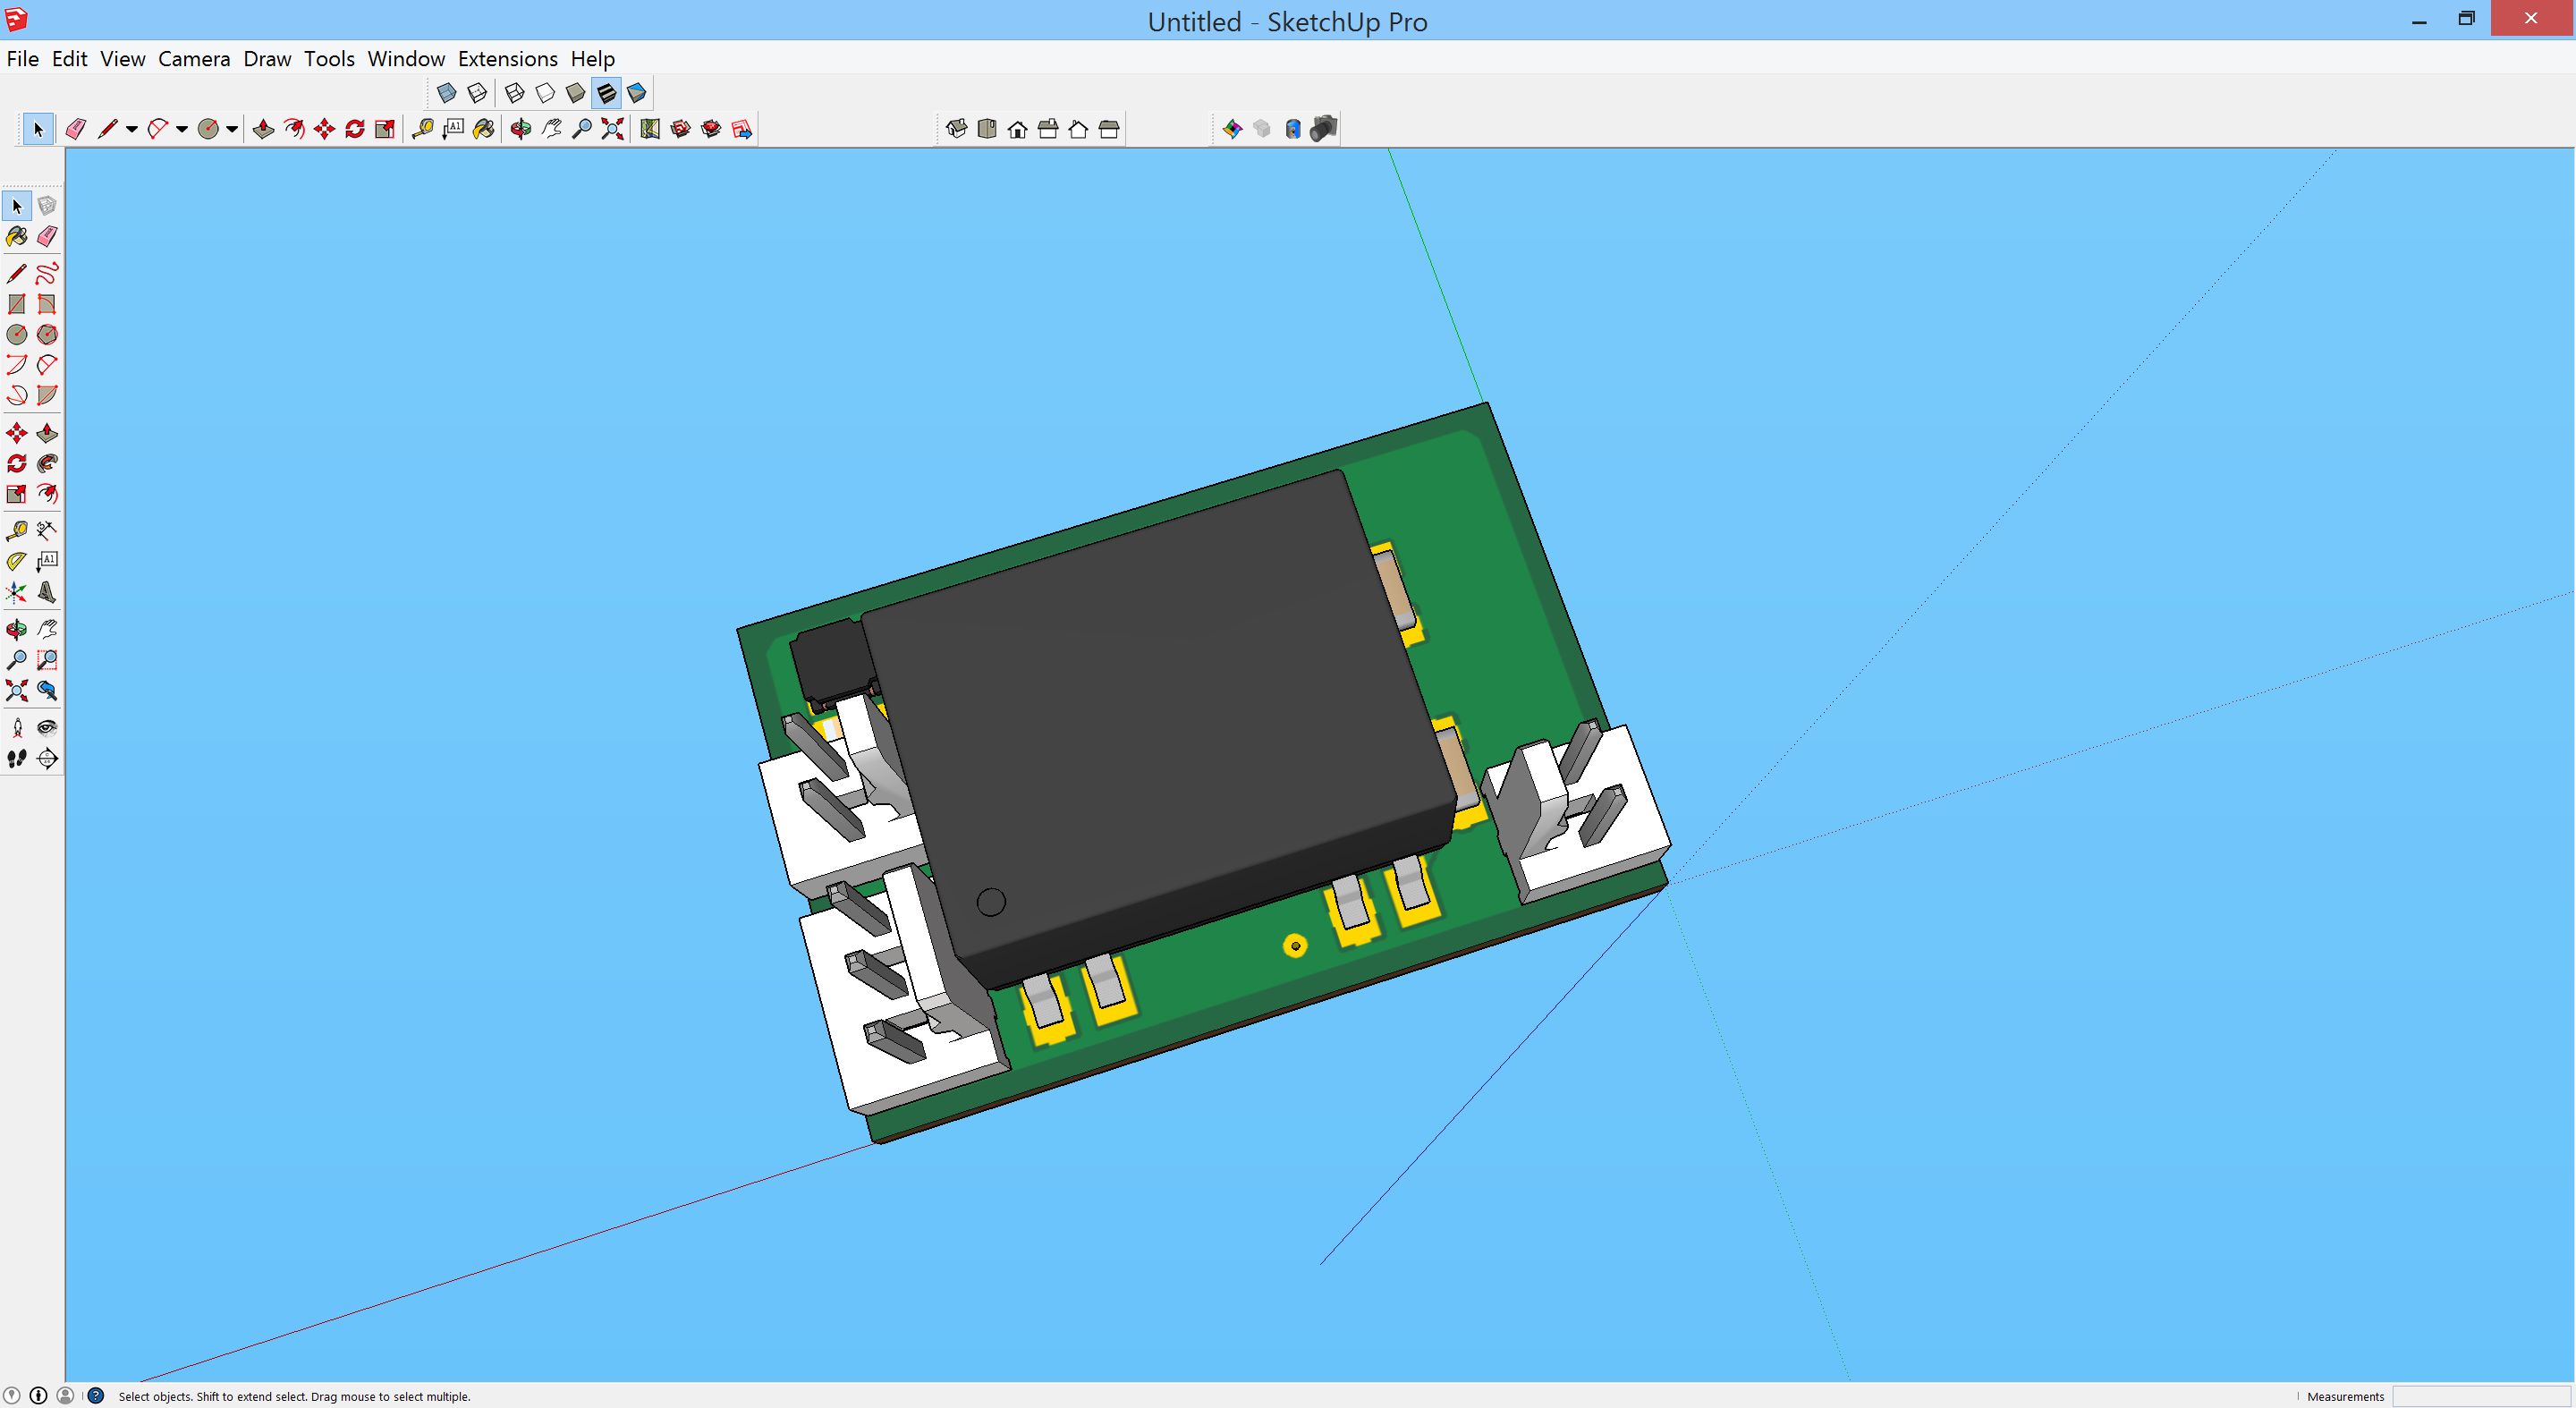
Task: Select the Make Component tool
Action: [x=47, y=206]
